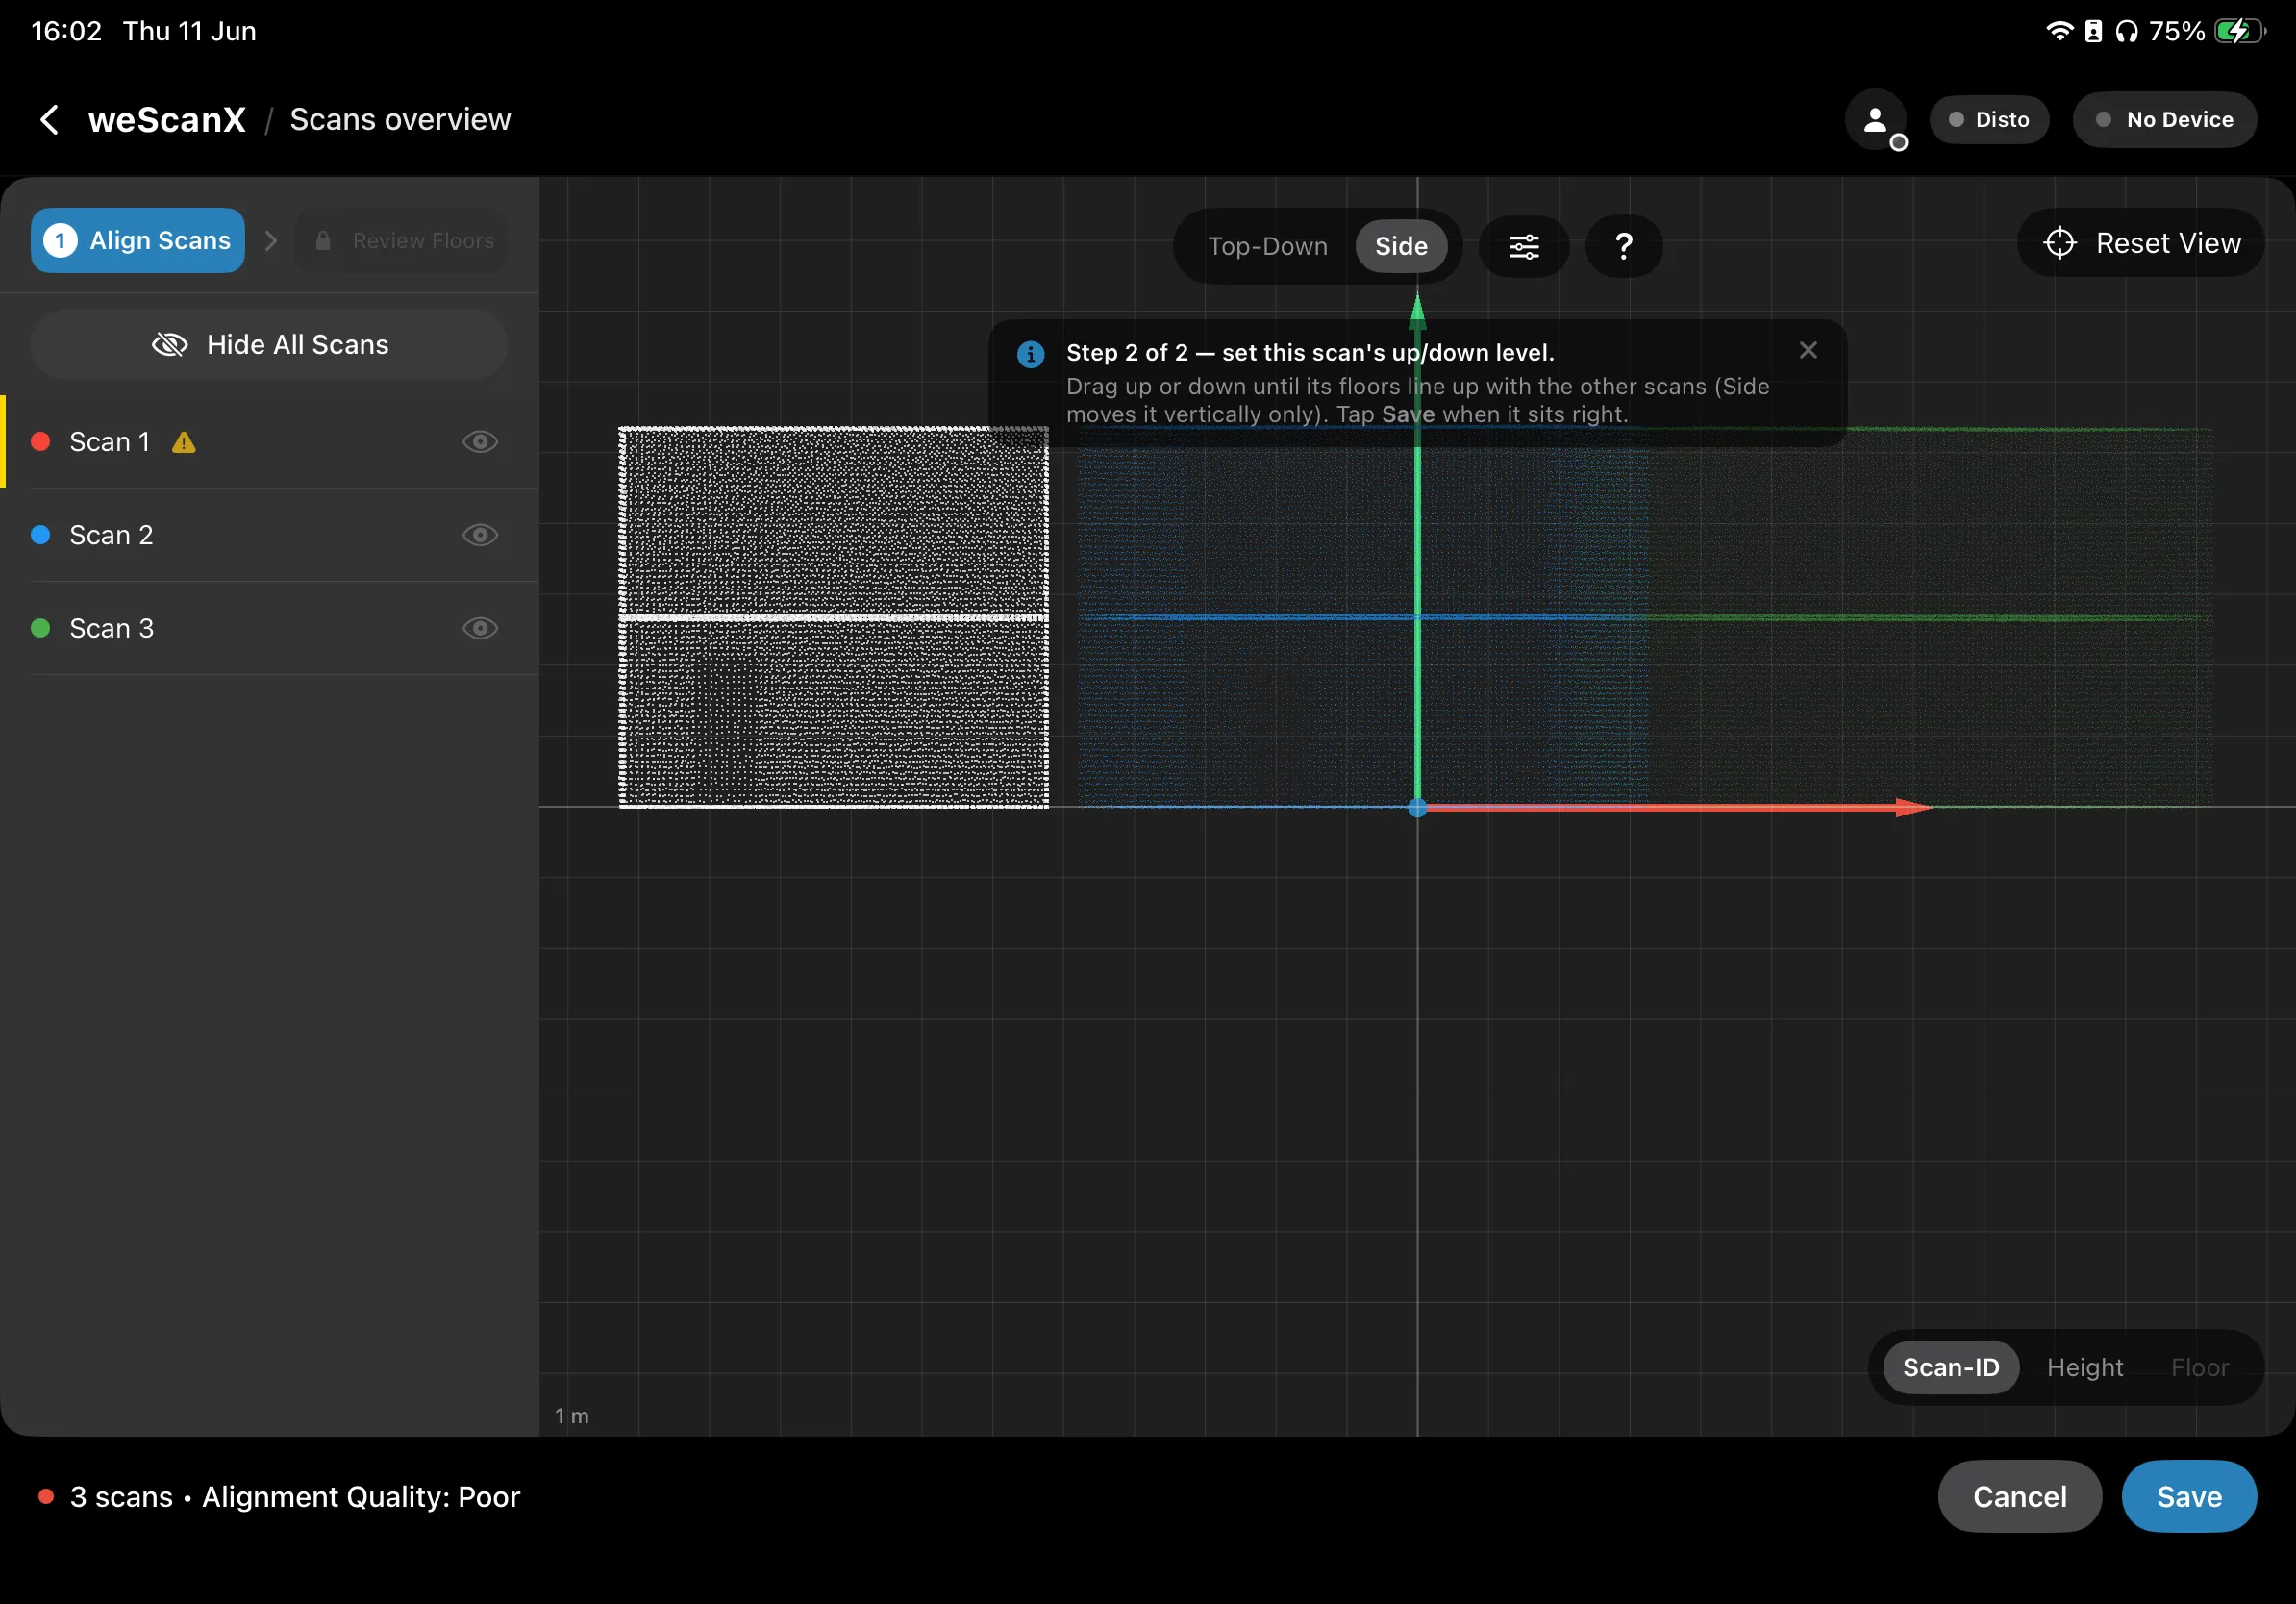Switch to Top-Down view
This screenshot has width=2296, height=1604.
[x=1267, y=246]
